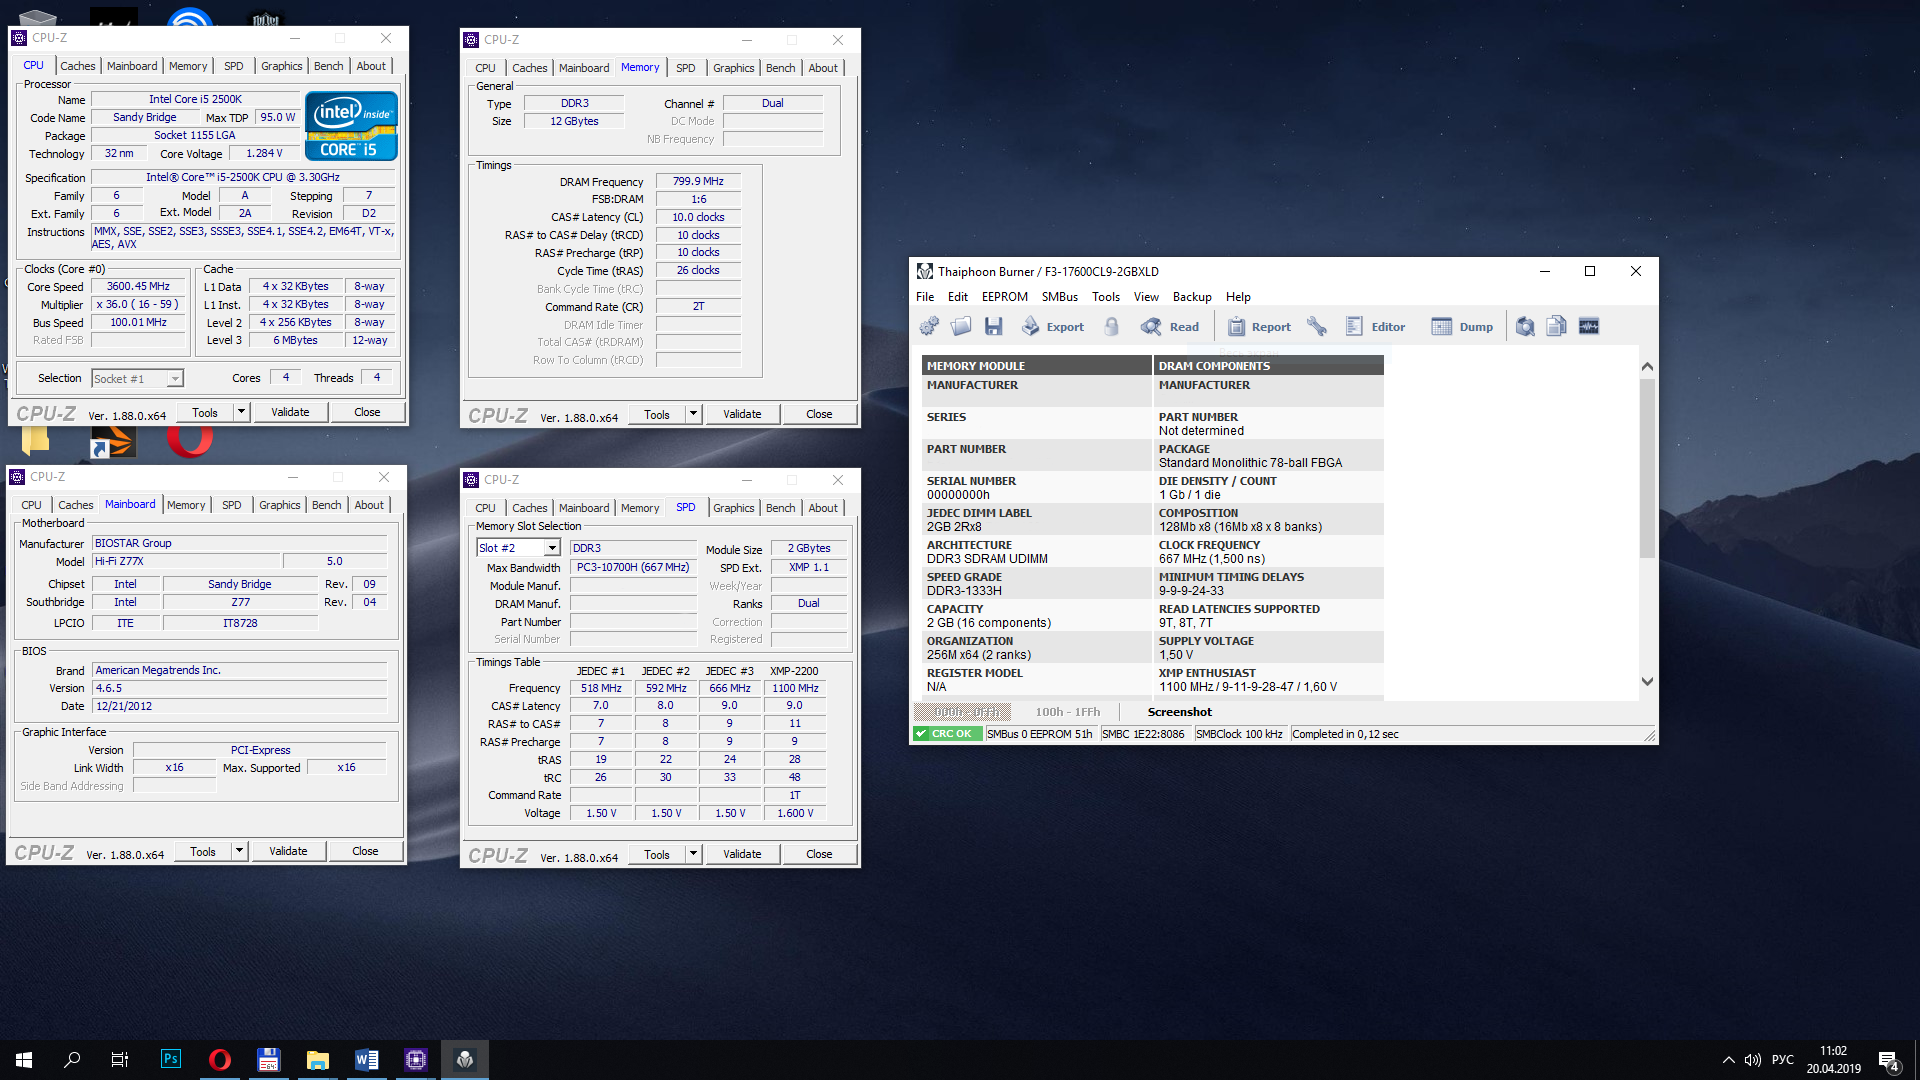The height and width of the screenshot is (1080, 1920).
Task: Click the BIOSTAR Group manufacturer field
Action: pos(239,543)
